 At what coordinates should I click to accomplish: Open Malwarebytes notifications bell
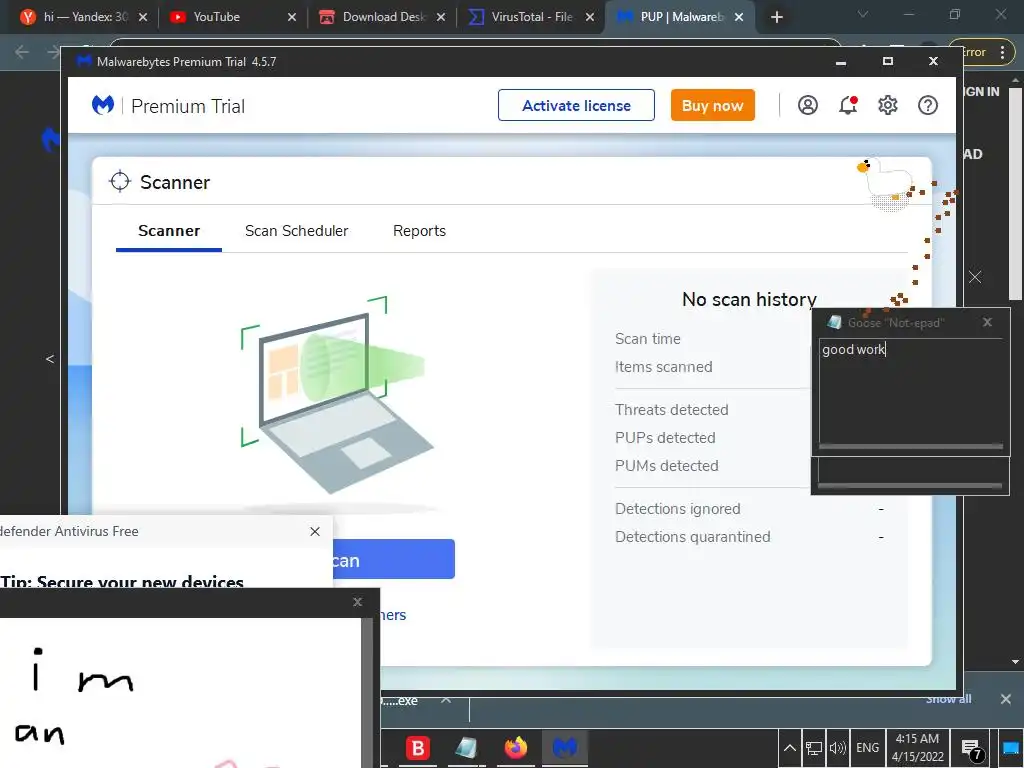[x=848, y=105]
